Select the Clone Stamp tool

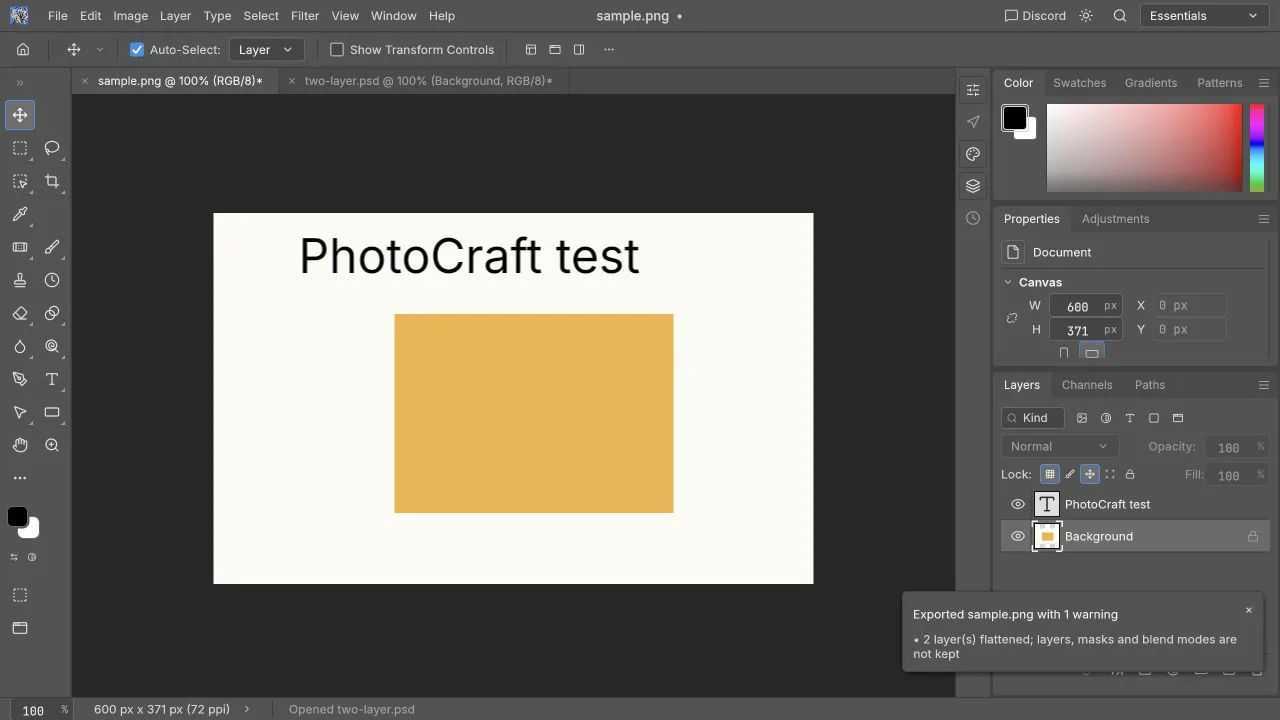(20, 280)
